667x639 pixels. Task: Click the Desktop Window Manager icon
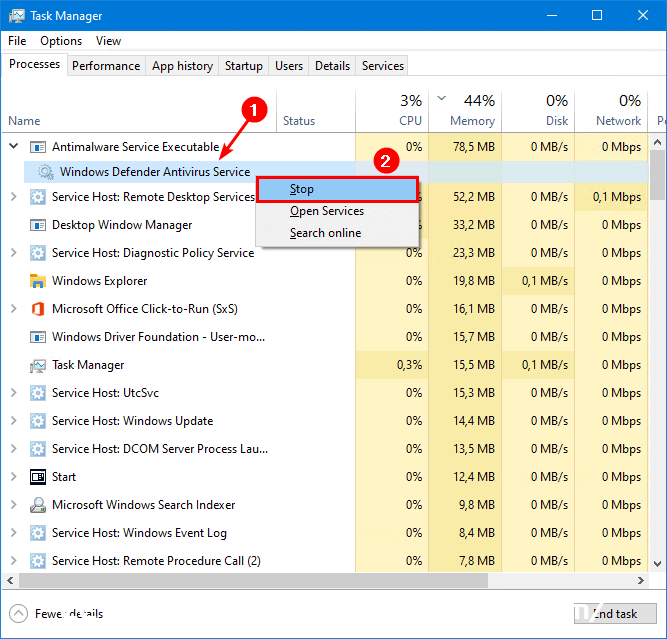tap(38, 225)
